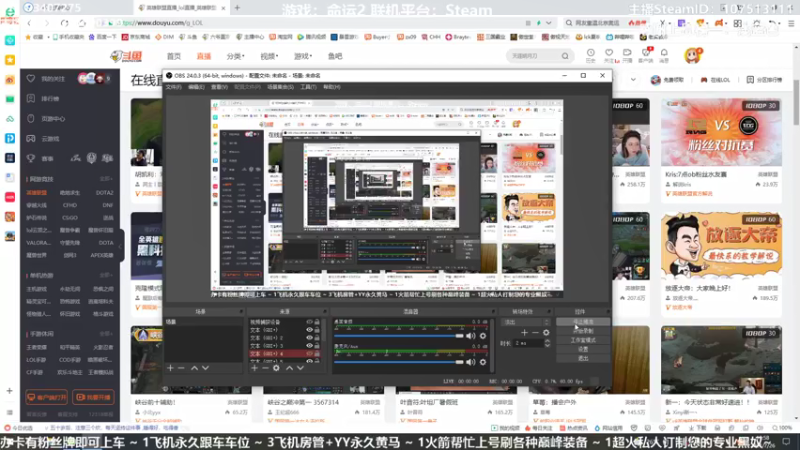Click 开始录制 button in OBS controls
800x450 pixels.
point(583,331)
